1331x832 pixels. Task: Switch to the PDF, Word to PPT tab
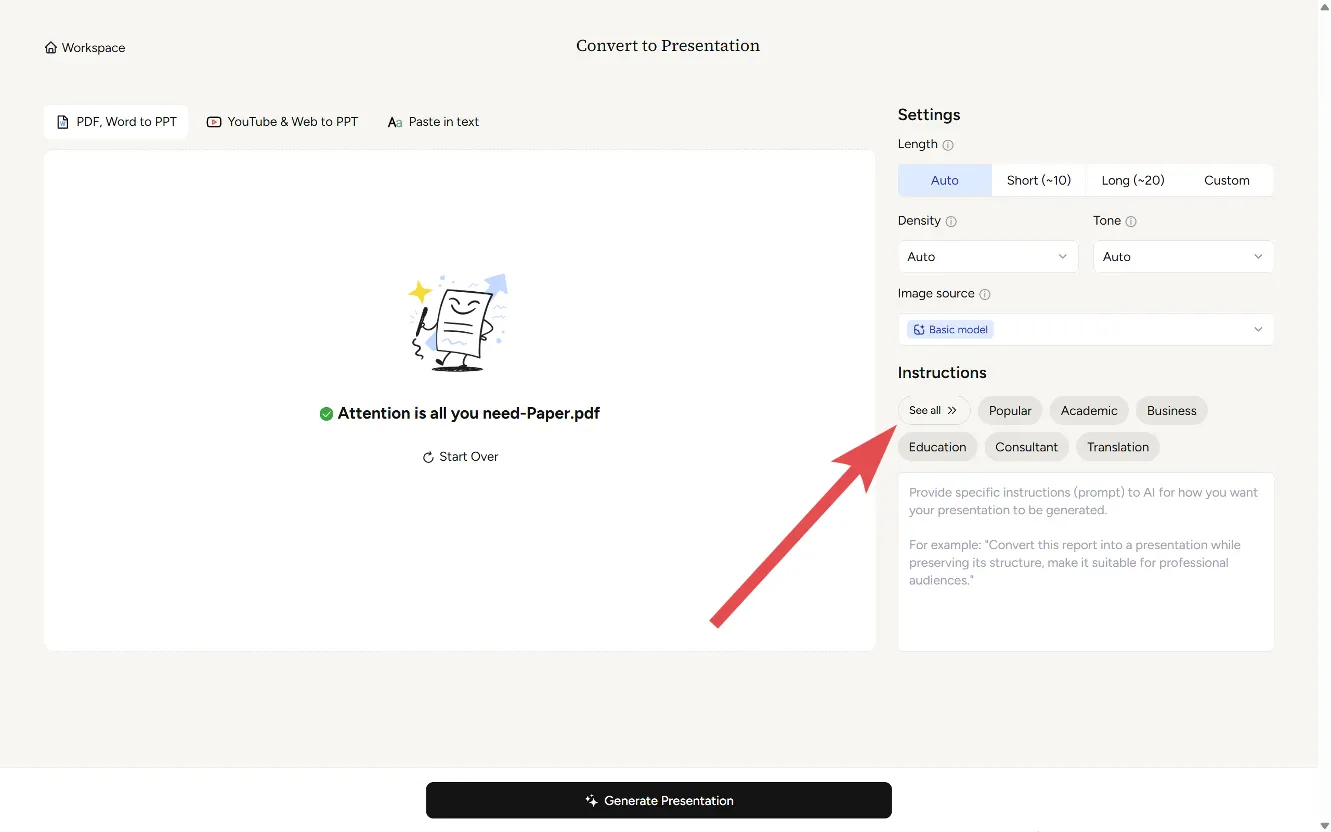(116, 122)
